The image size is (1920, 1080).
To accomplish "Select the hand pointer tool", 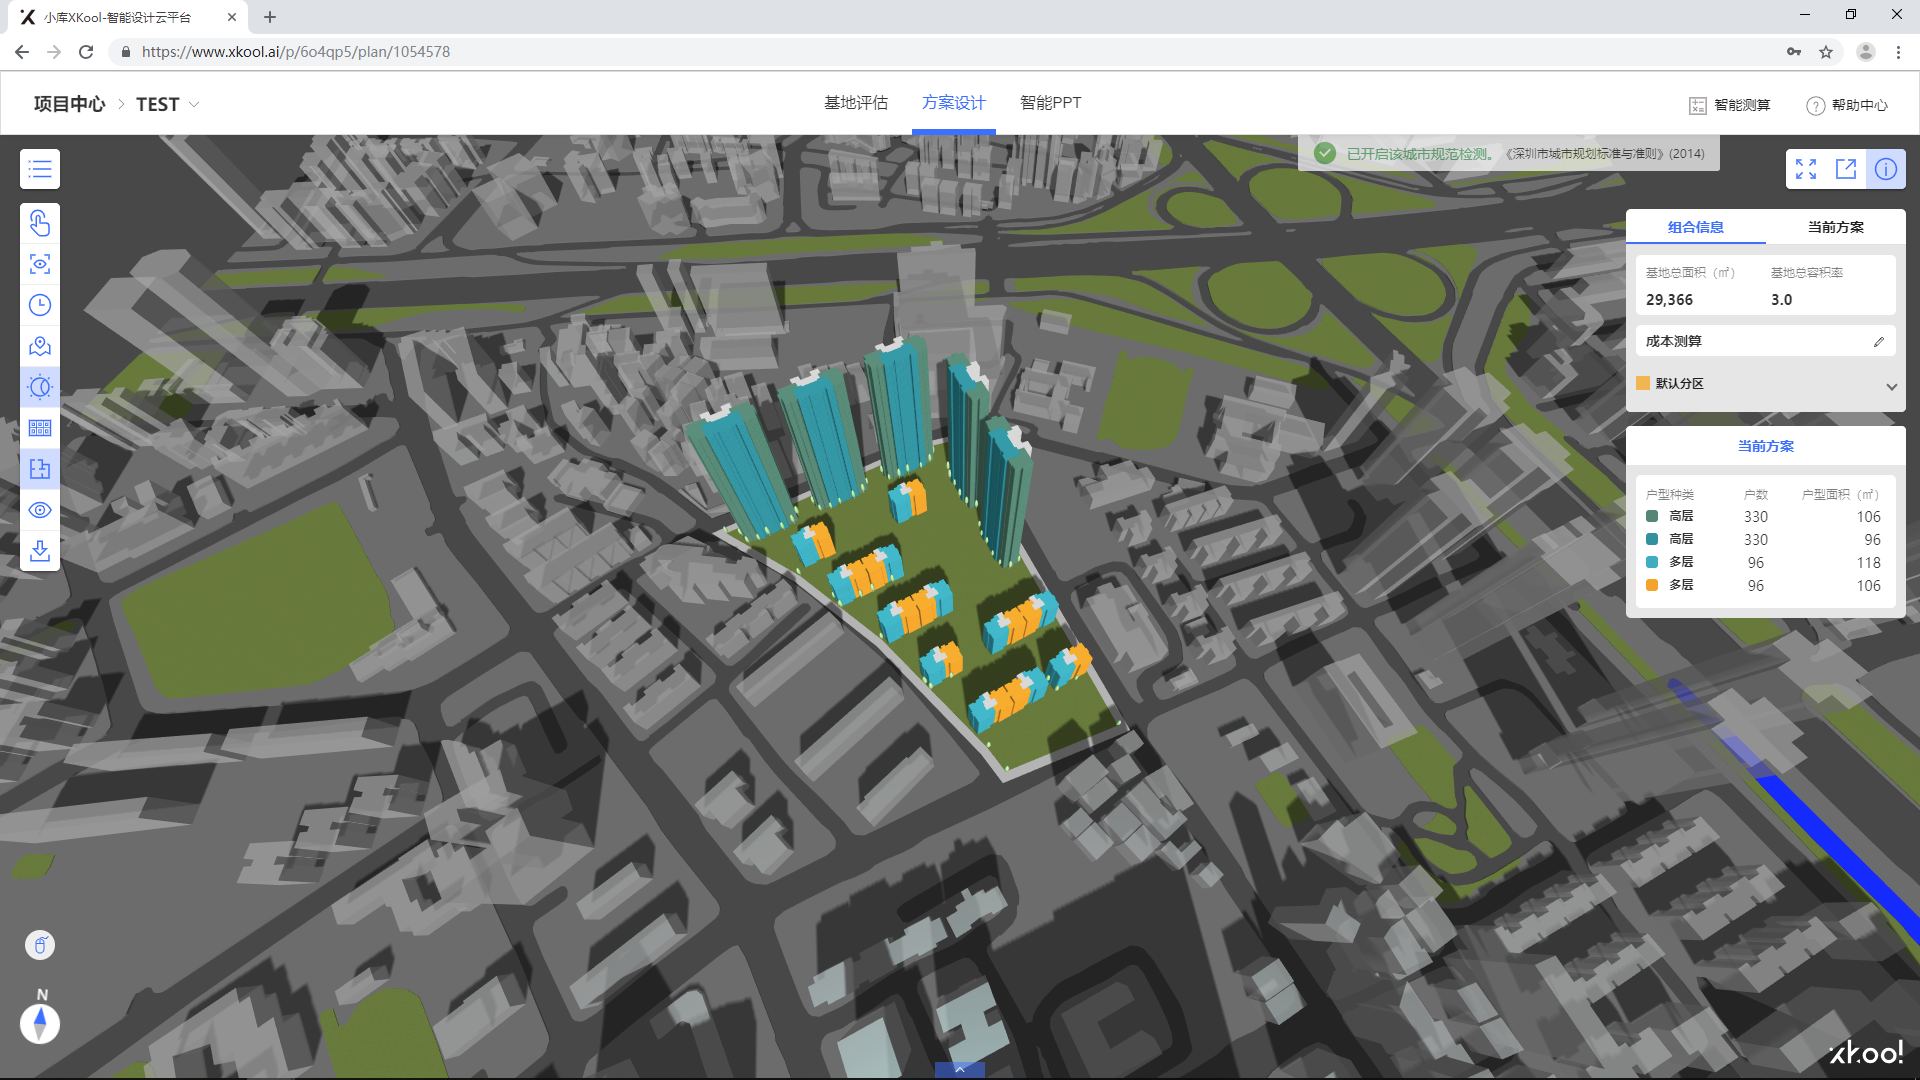I will click(40, 223).
